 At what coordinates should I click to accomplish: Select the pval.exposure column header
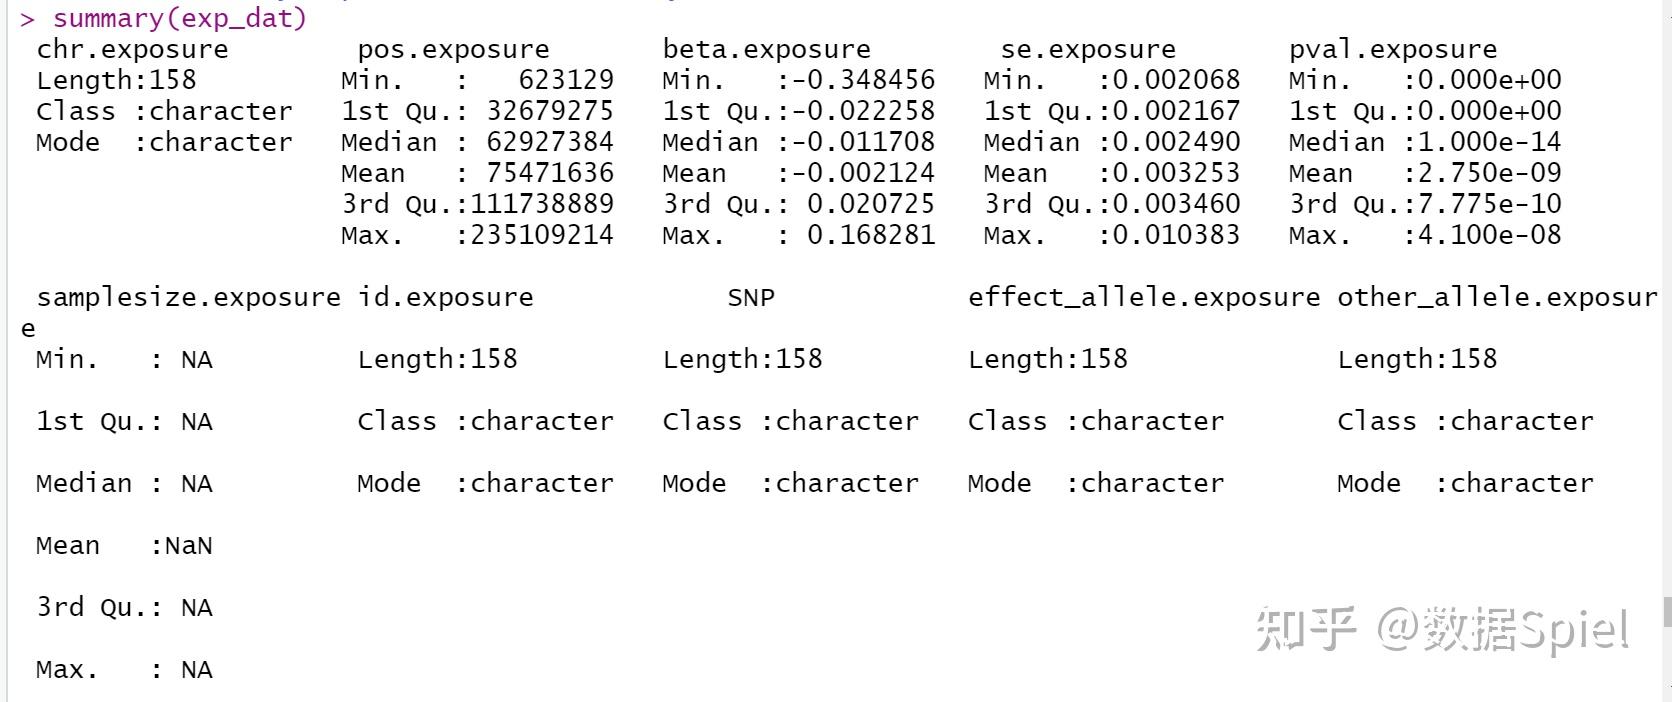(x=1393, y=49)
